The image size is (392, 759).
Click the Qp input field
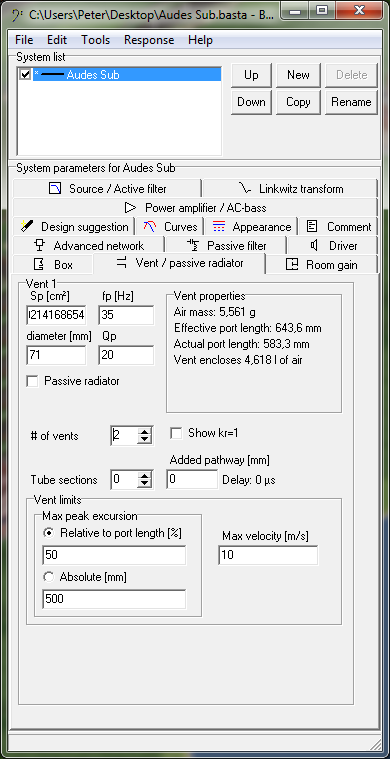point(126,355)
